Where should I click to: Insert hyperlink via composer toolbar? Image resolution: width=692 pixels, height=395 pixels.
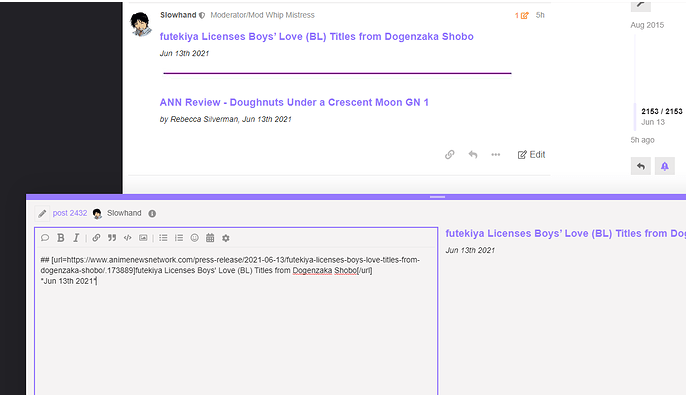coord(96,238)
